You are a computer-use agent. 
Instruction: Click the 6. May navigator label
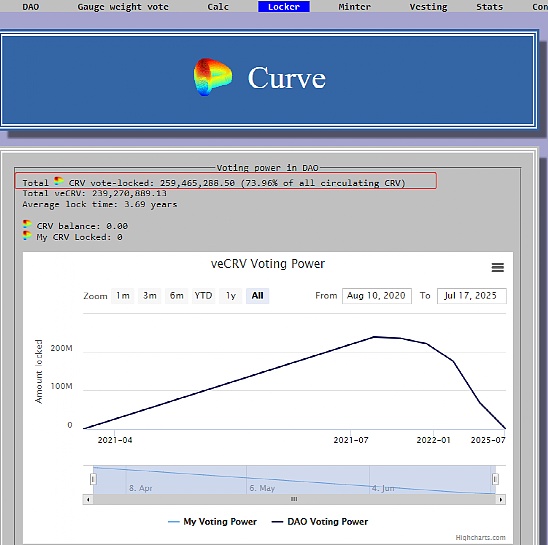[x=262, y=488]
